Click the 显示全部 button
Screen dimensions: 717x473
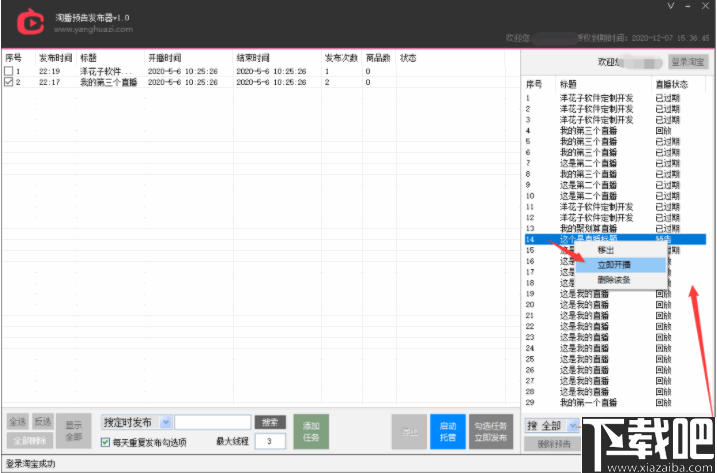(x=74, y=431)
